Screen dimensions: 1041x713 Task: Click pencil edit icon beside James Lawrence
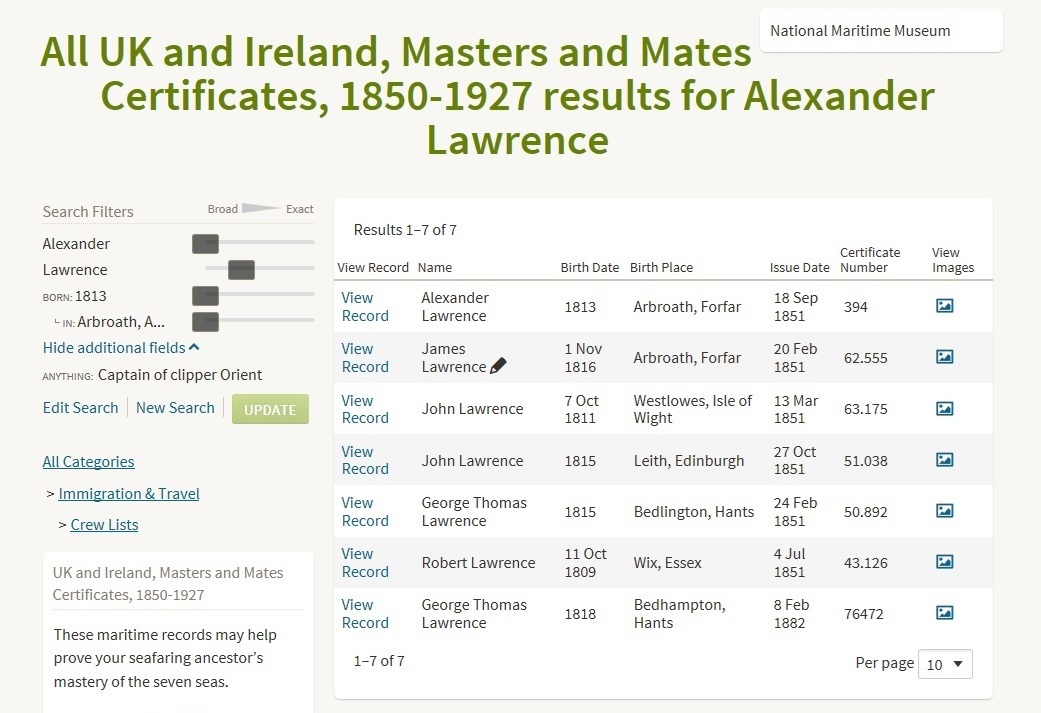click(498, 366)
